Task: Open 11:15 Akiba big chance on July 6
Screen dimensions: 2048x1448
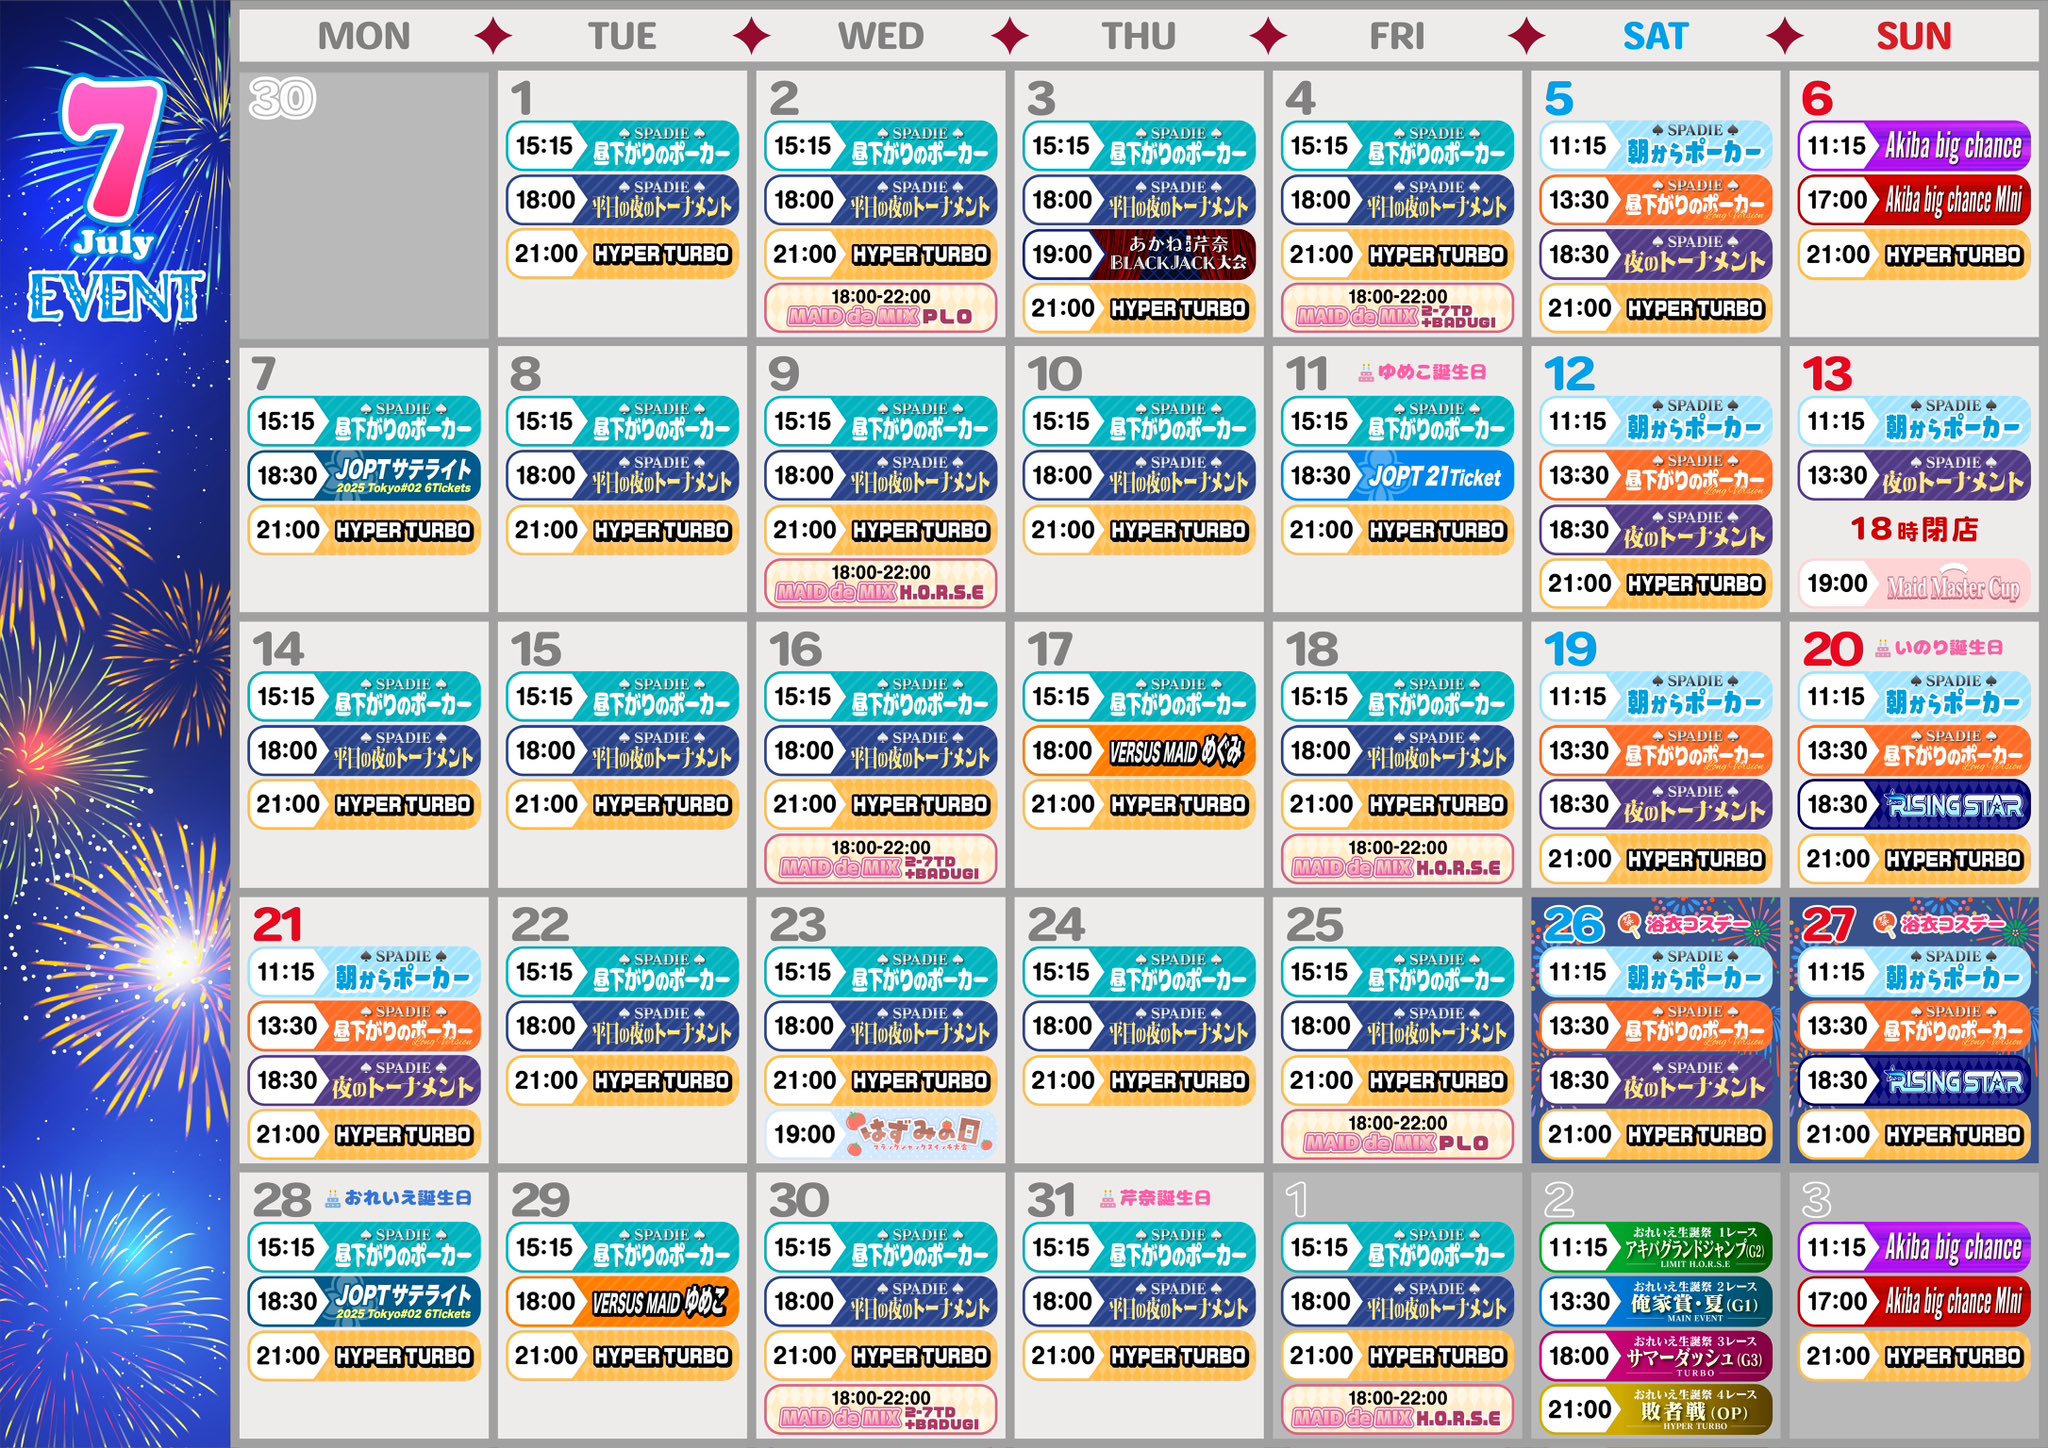Action: [x=1914, y=146]
